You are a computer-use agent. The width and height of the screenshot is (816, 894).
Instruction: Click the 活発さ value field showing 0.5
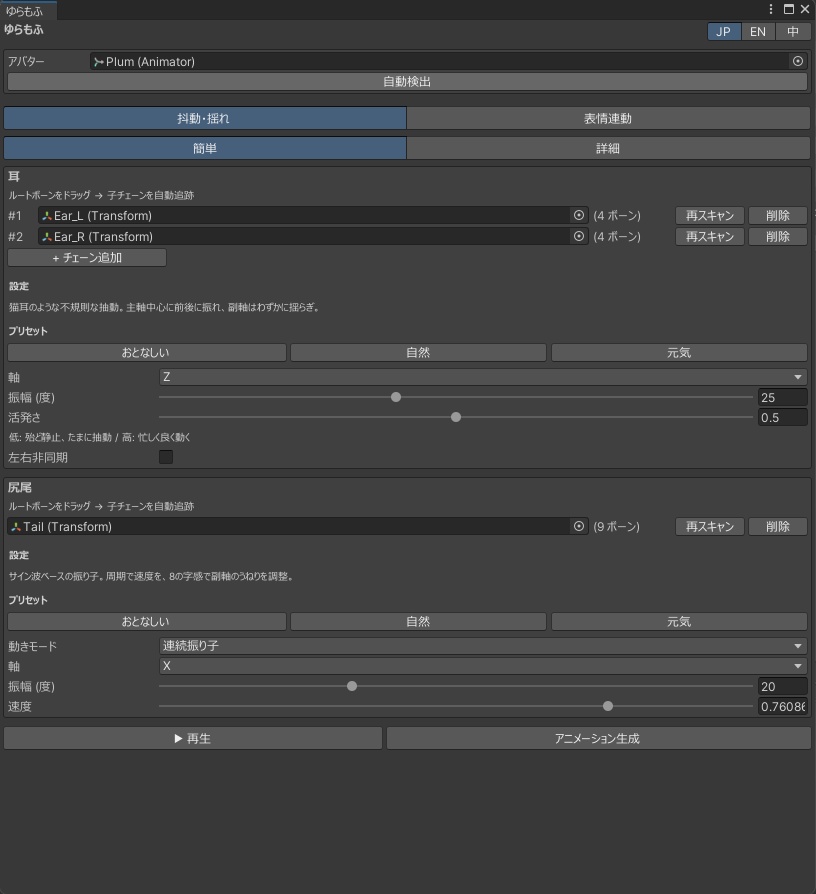[782, 417]
